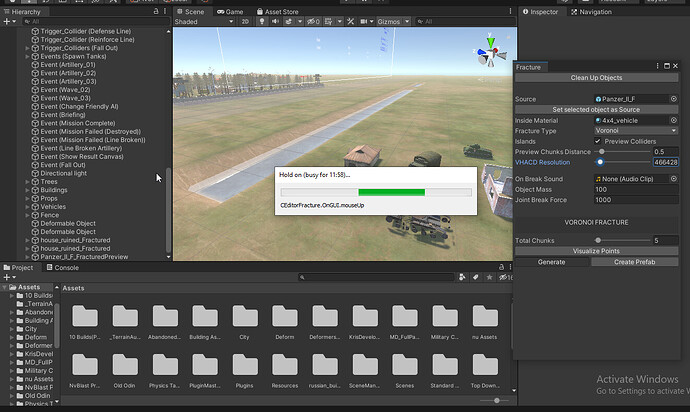Click the scene camera settings icon

click(x=364, y=22)
